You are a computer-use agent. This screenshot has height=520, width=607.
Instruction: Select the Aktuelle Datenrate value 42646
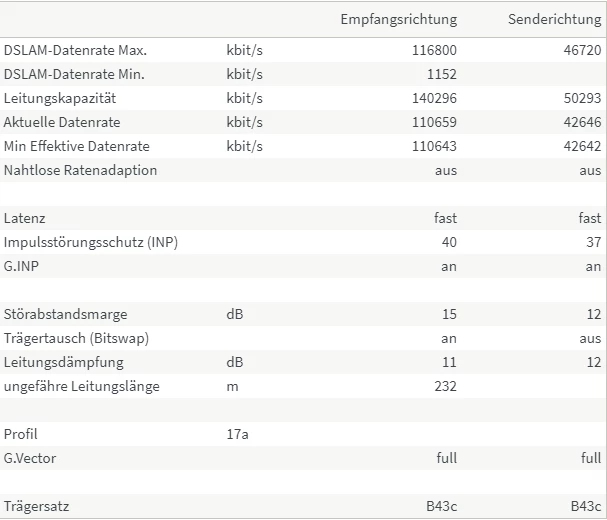click(582, 122)
